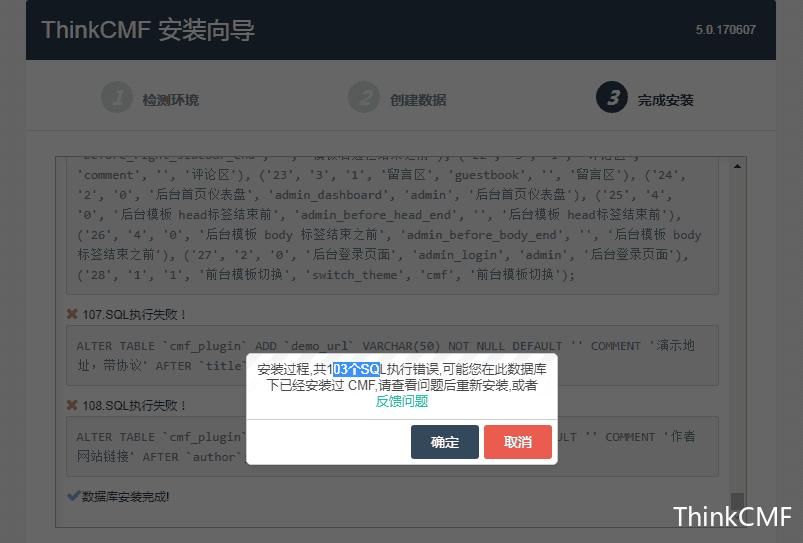803x543 pixels.
Task: Click the 确定 confirm button
Action: tap(445, 442)
